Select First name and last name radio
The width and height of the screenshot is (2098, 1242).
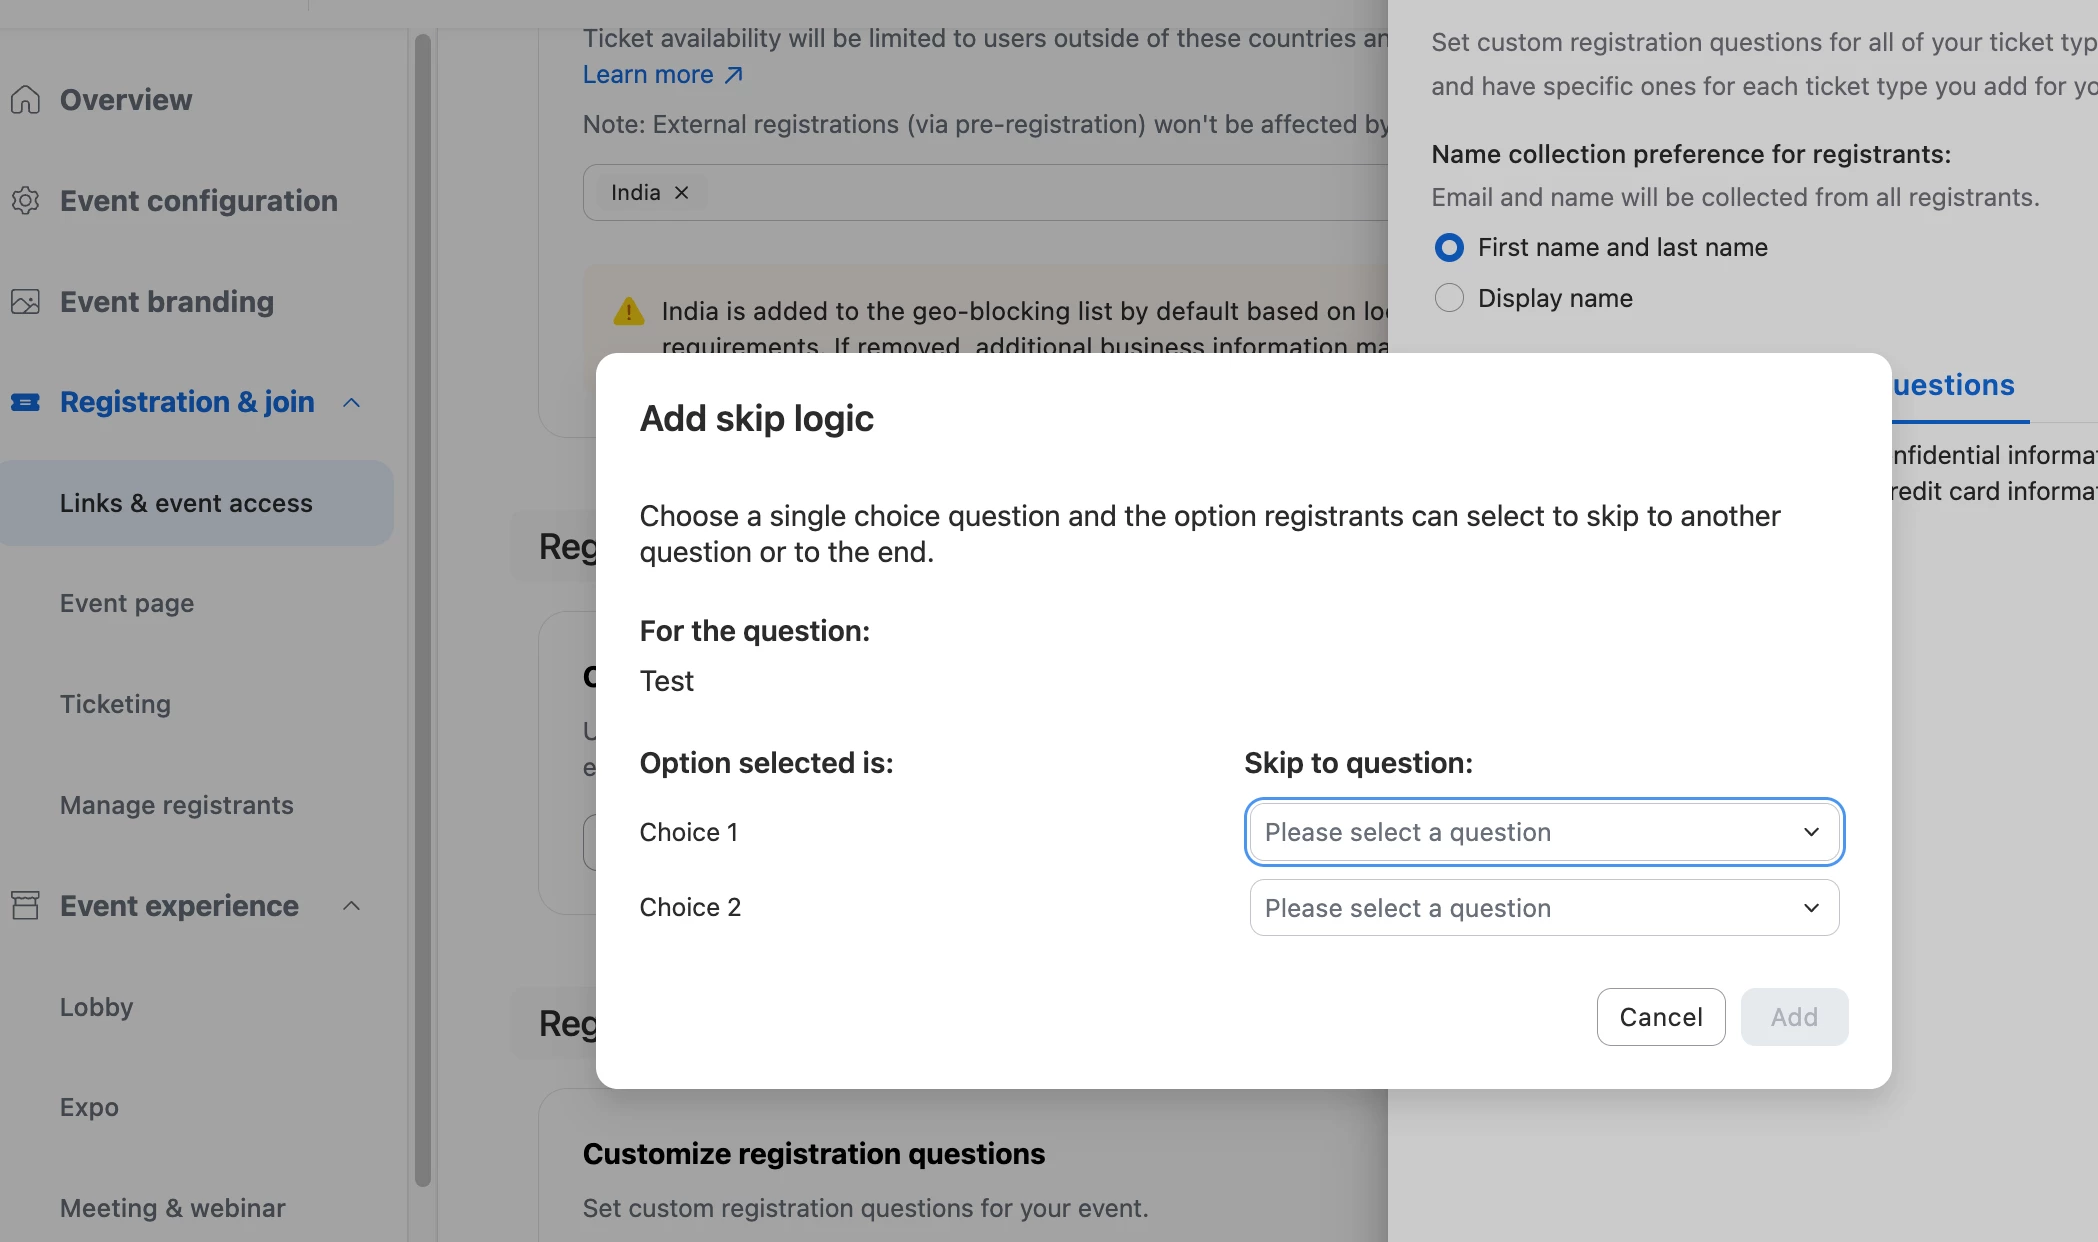(1449, 247)
